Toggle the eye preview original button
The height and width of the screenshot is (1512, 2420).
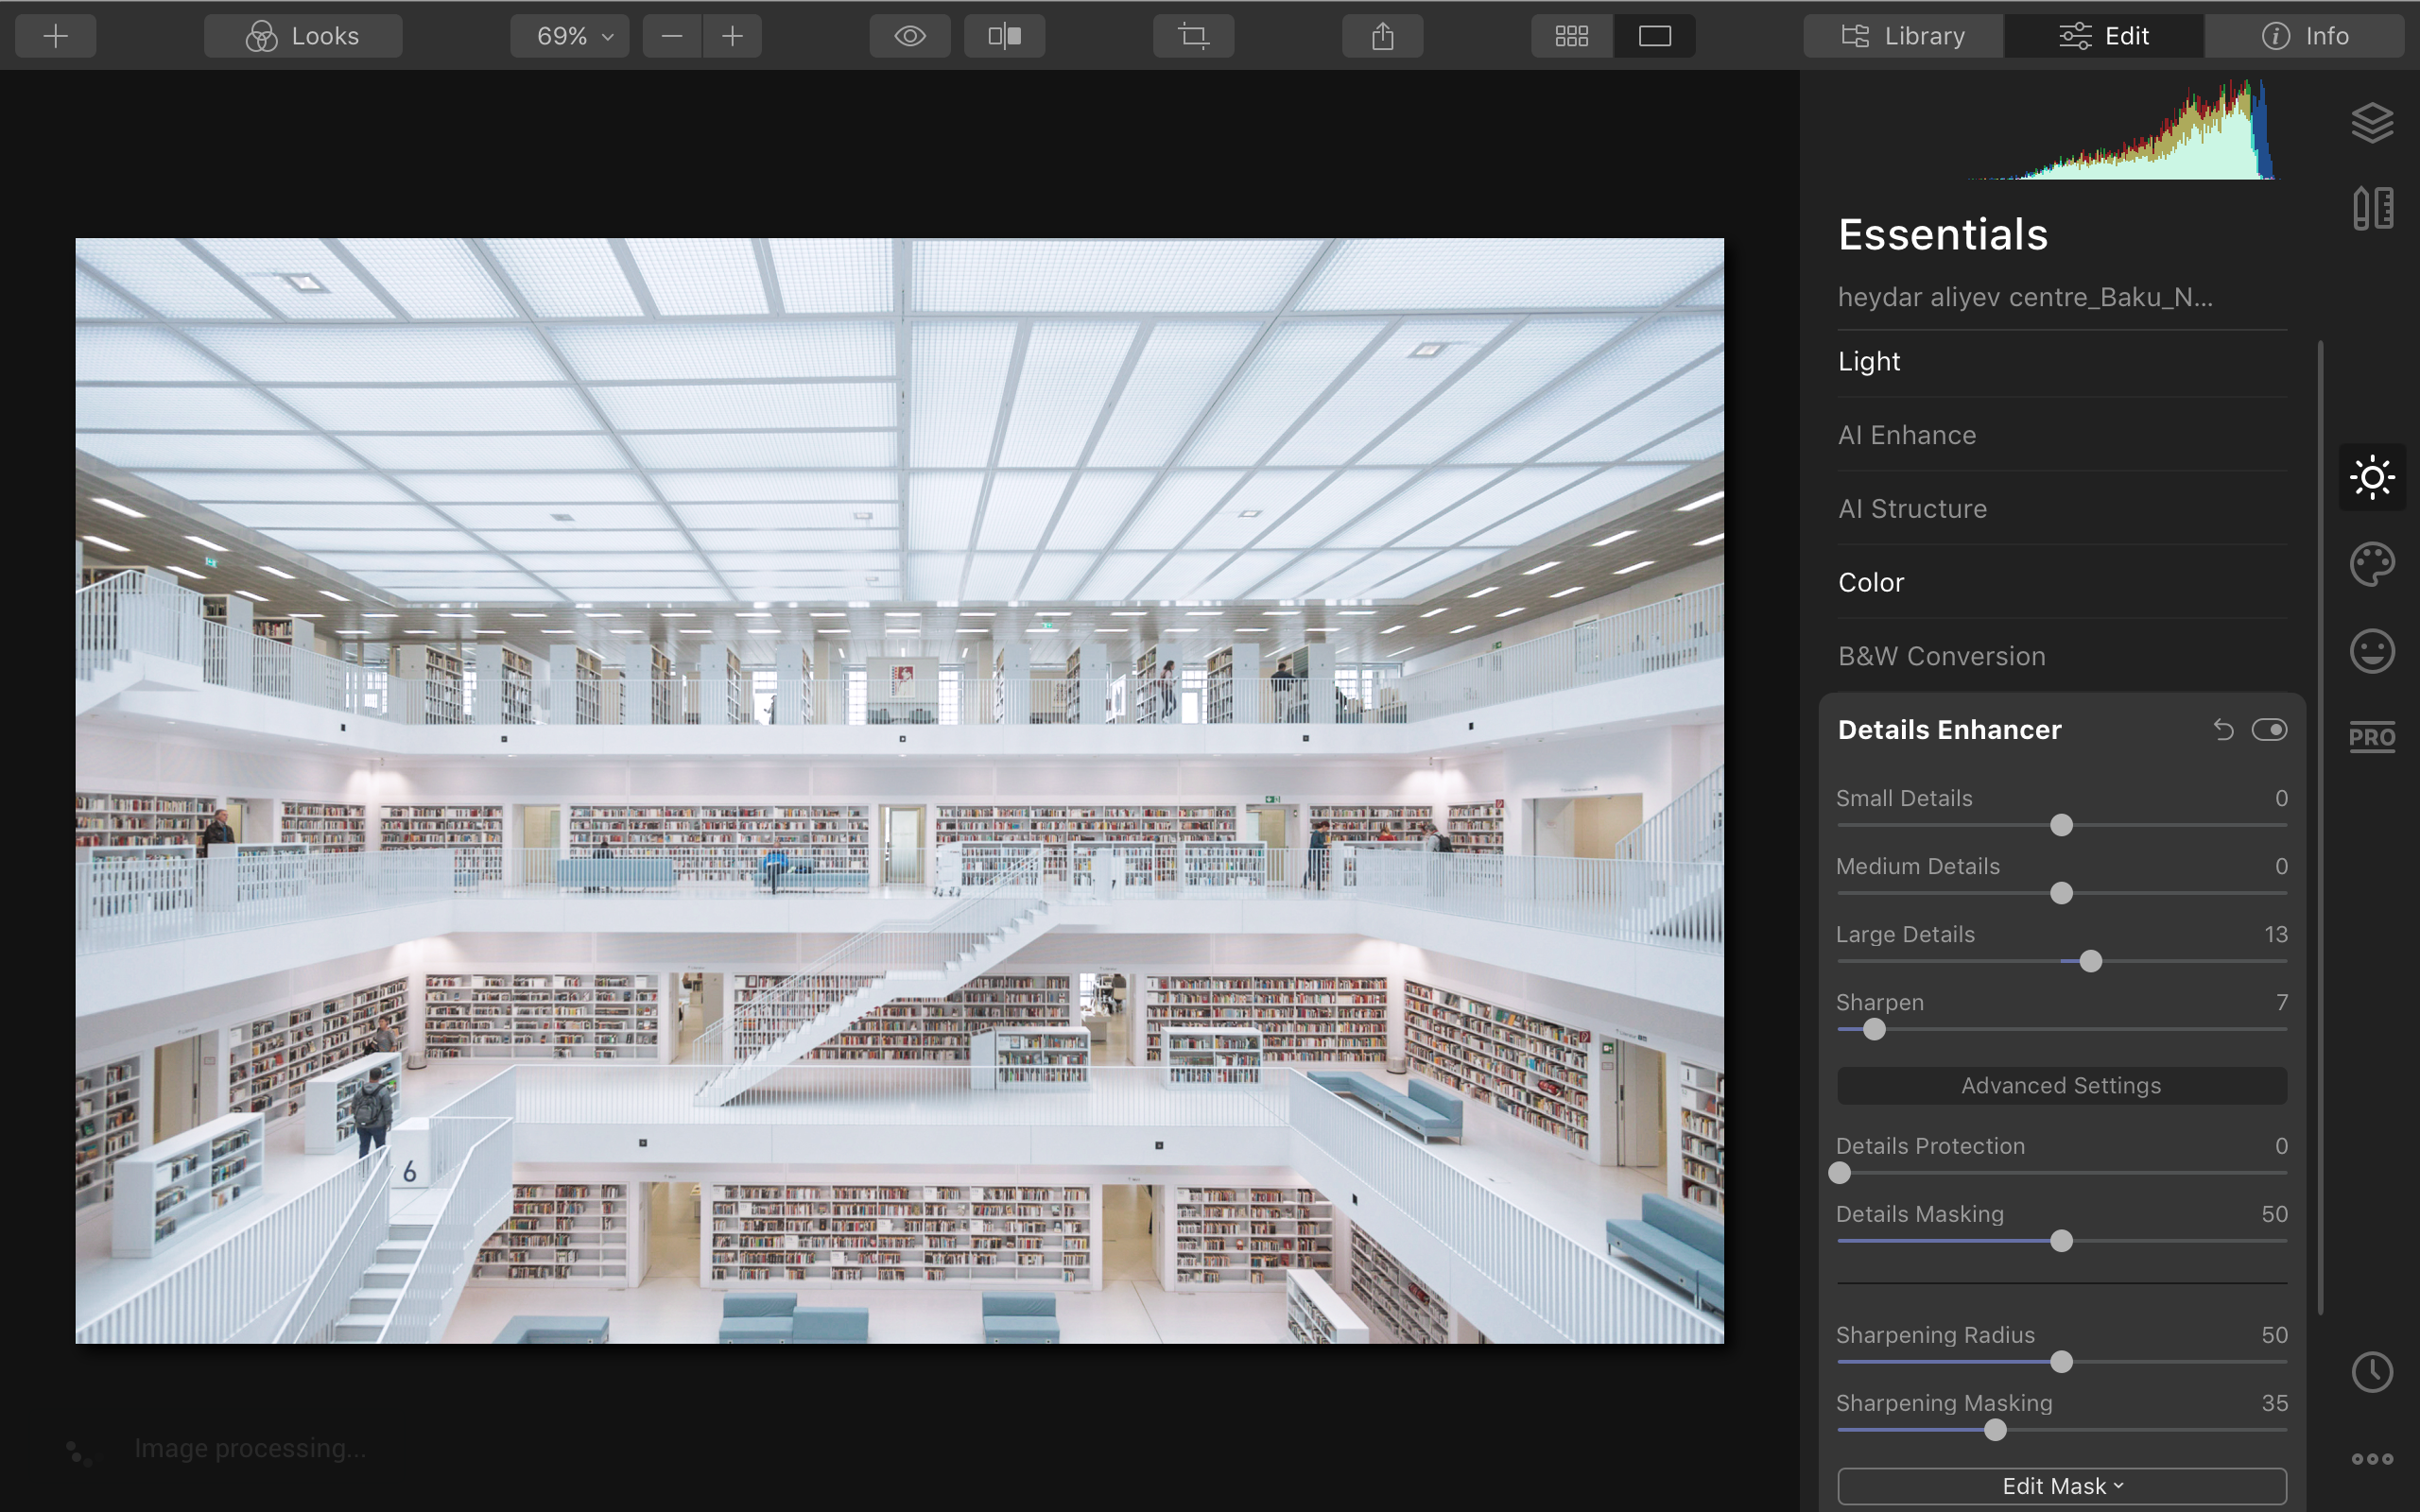tap(909, 36)
